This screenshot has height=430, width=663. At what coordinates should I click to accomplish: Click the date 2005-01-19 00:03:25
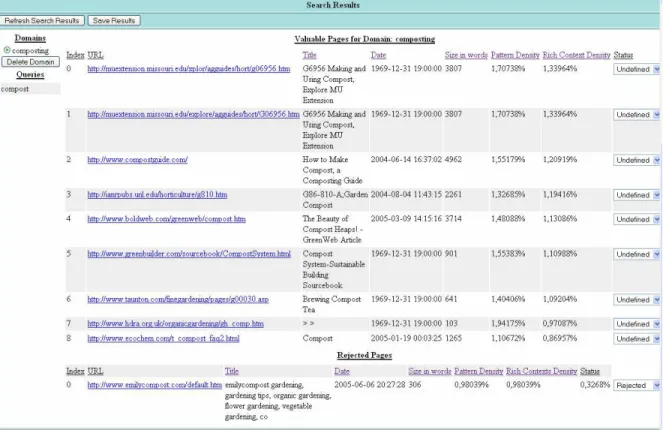pyautogui.click(x=406, y=338)
